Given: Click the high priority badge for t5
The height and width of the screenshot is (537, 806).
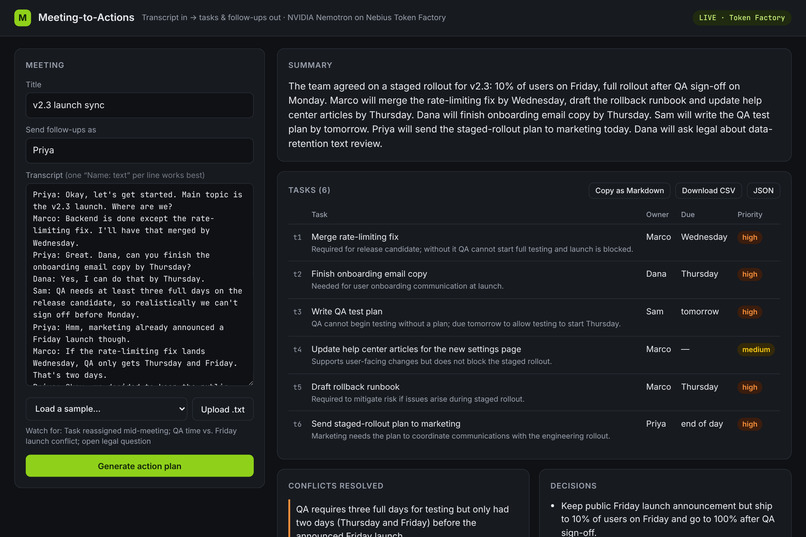Looking at the screenshot, I should (x=749, y=387).
